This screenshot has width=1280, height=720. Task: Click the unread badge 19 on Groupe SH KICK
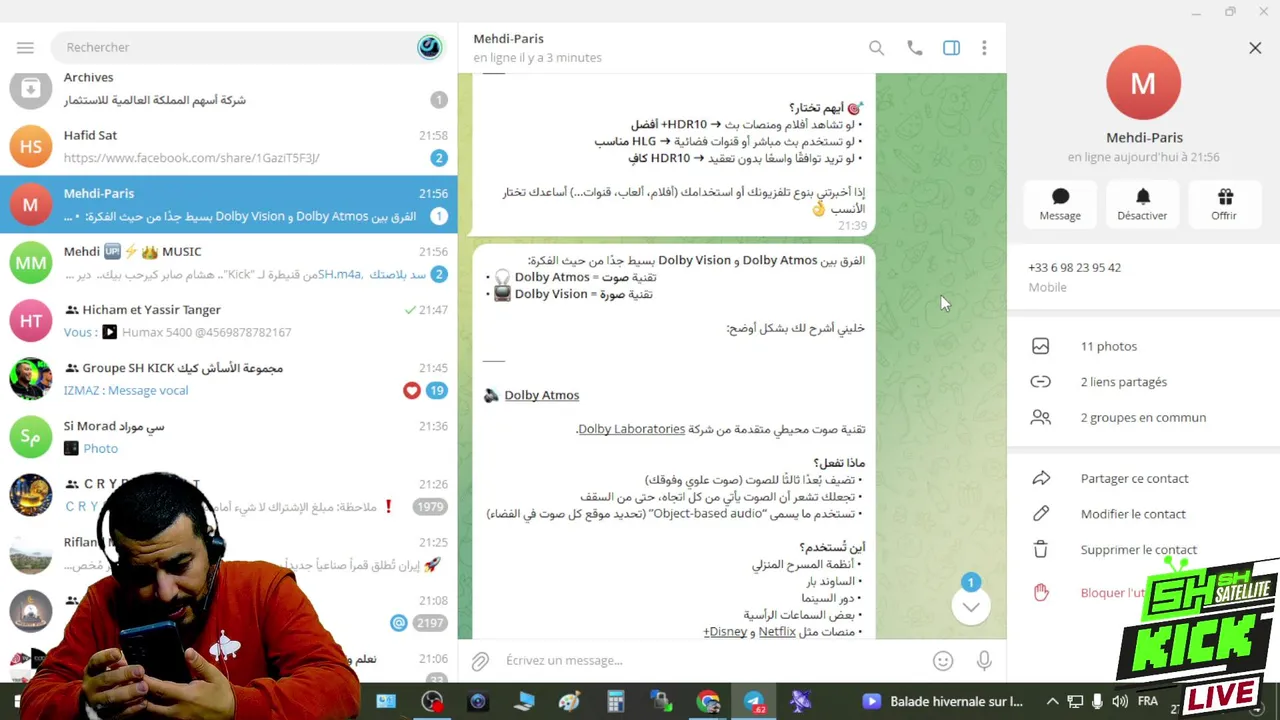(x=436, y=390)
